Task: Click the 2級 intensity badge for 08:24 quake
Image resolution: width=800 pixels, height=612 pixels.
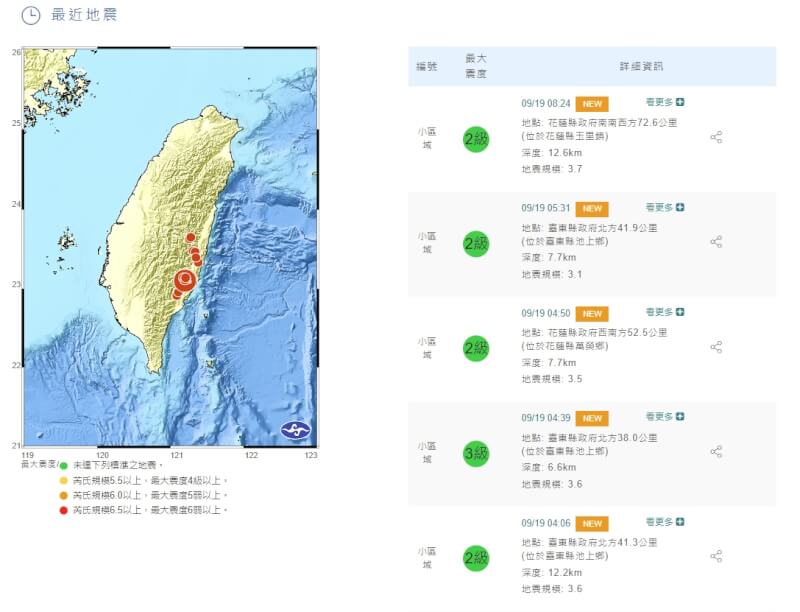Action: coord(476,139)
